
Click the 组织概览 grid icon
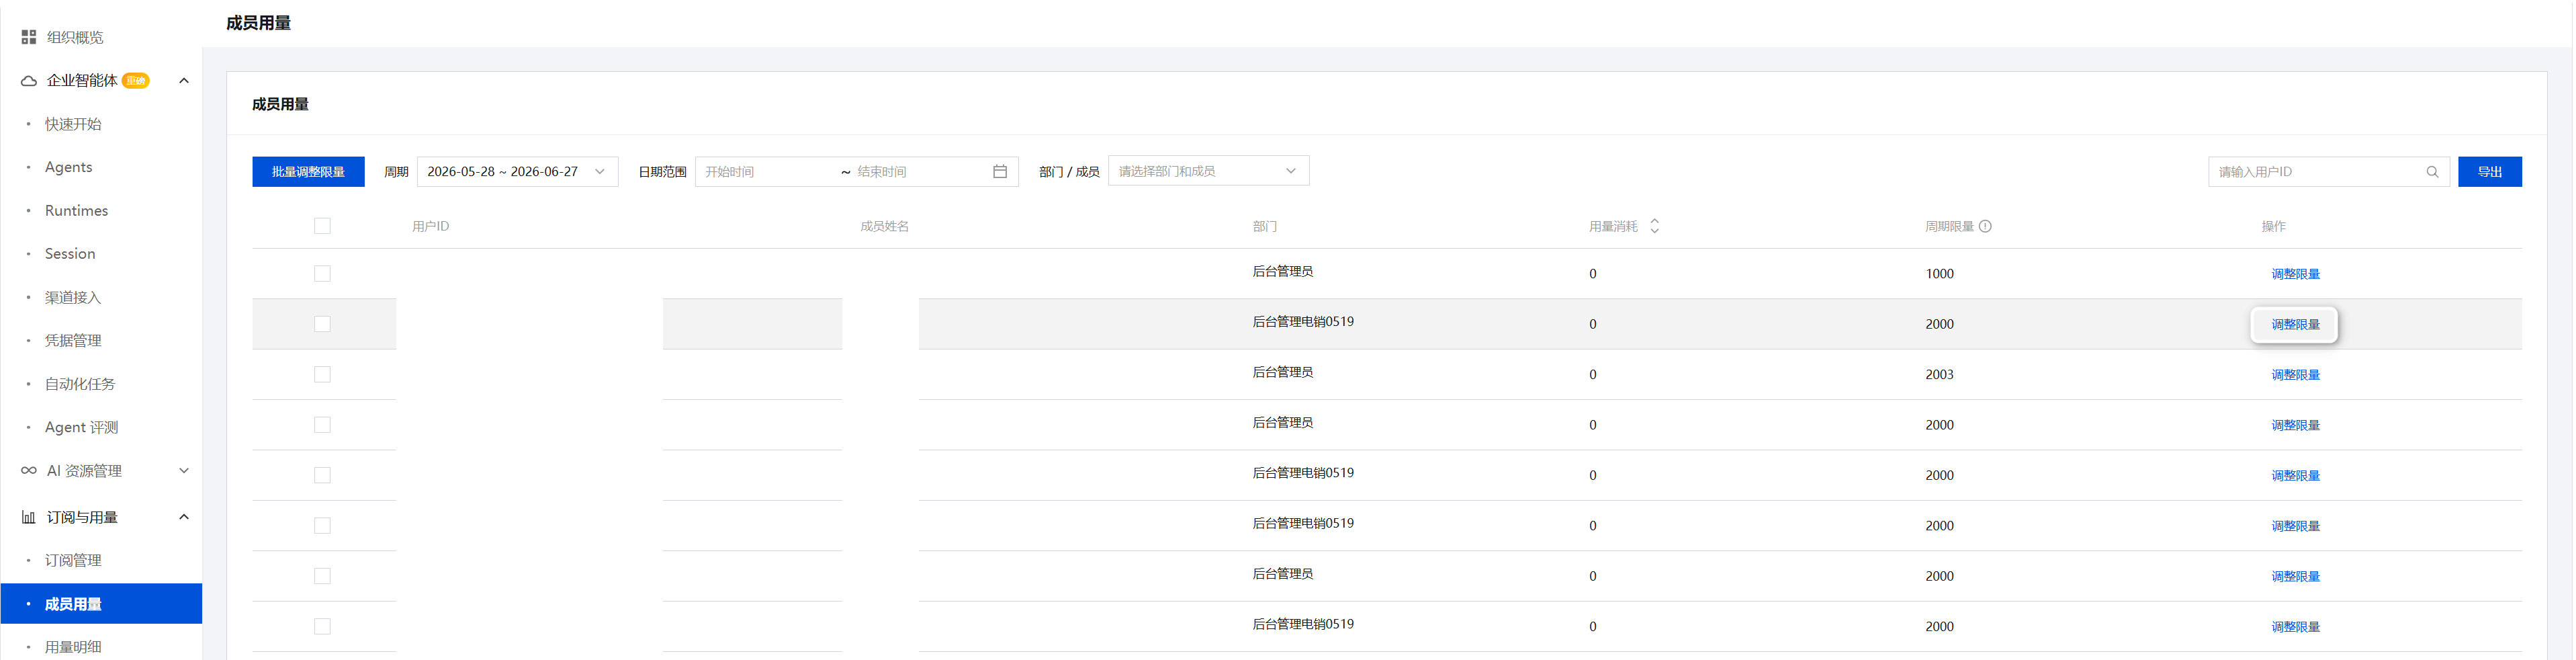pos(28,37)
